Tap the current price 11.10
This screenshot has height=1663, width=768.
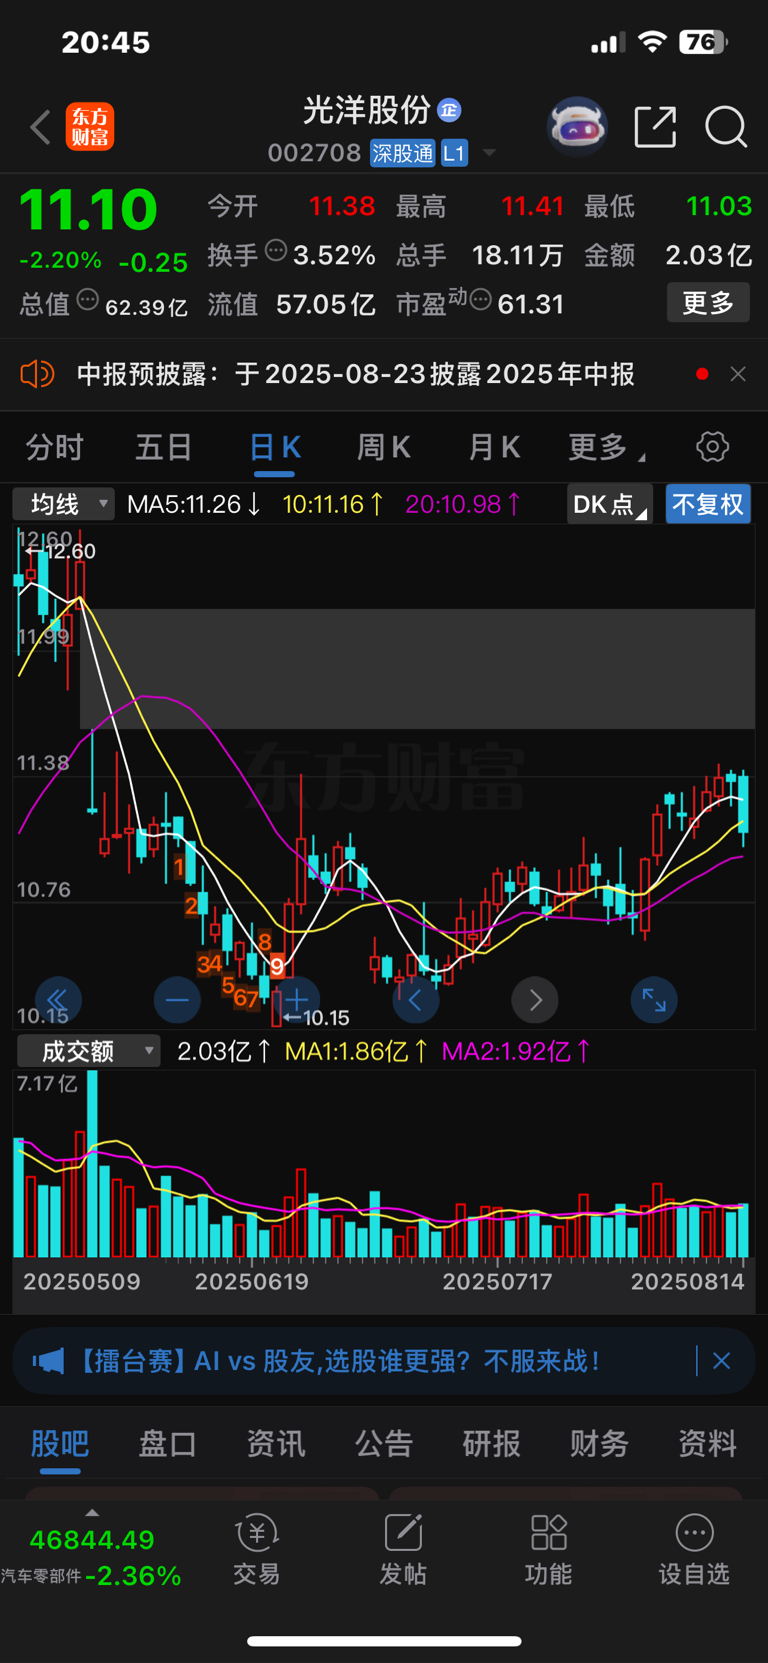pyautogui.click(x=88, y=210)
